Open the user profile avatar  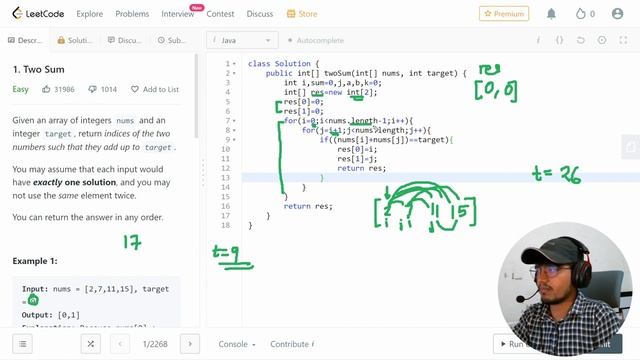[617, 13]
